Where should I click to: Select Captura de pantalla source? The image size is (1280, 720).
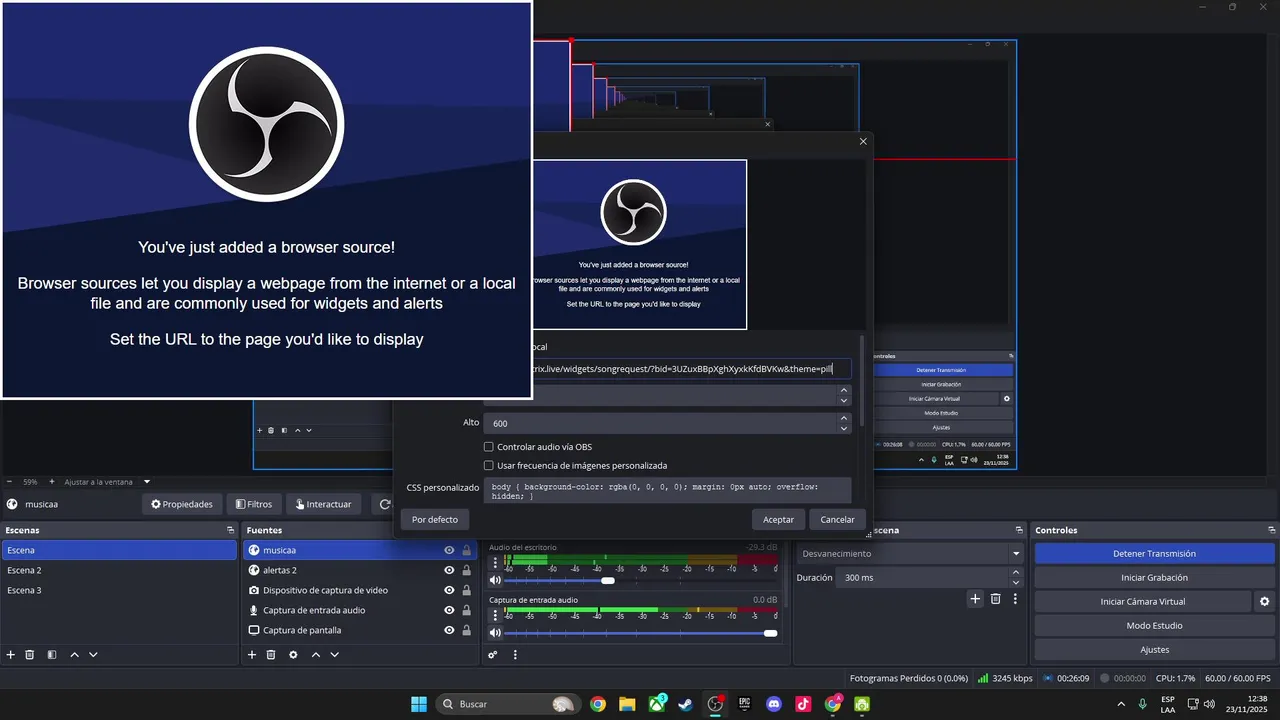(345, 630)
